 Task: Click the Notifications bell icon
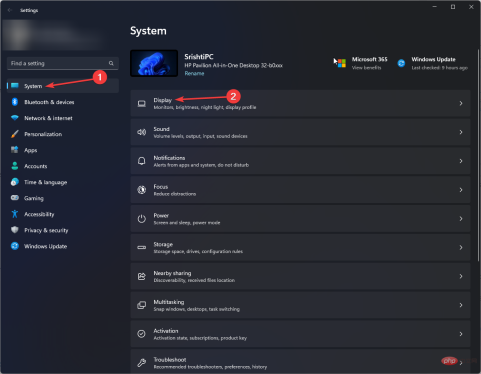point(142,161)
